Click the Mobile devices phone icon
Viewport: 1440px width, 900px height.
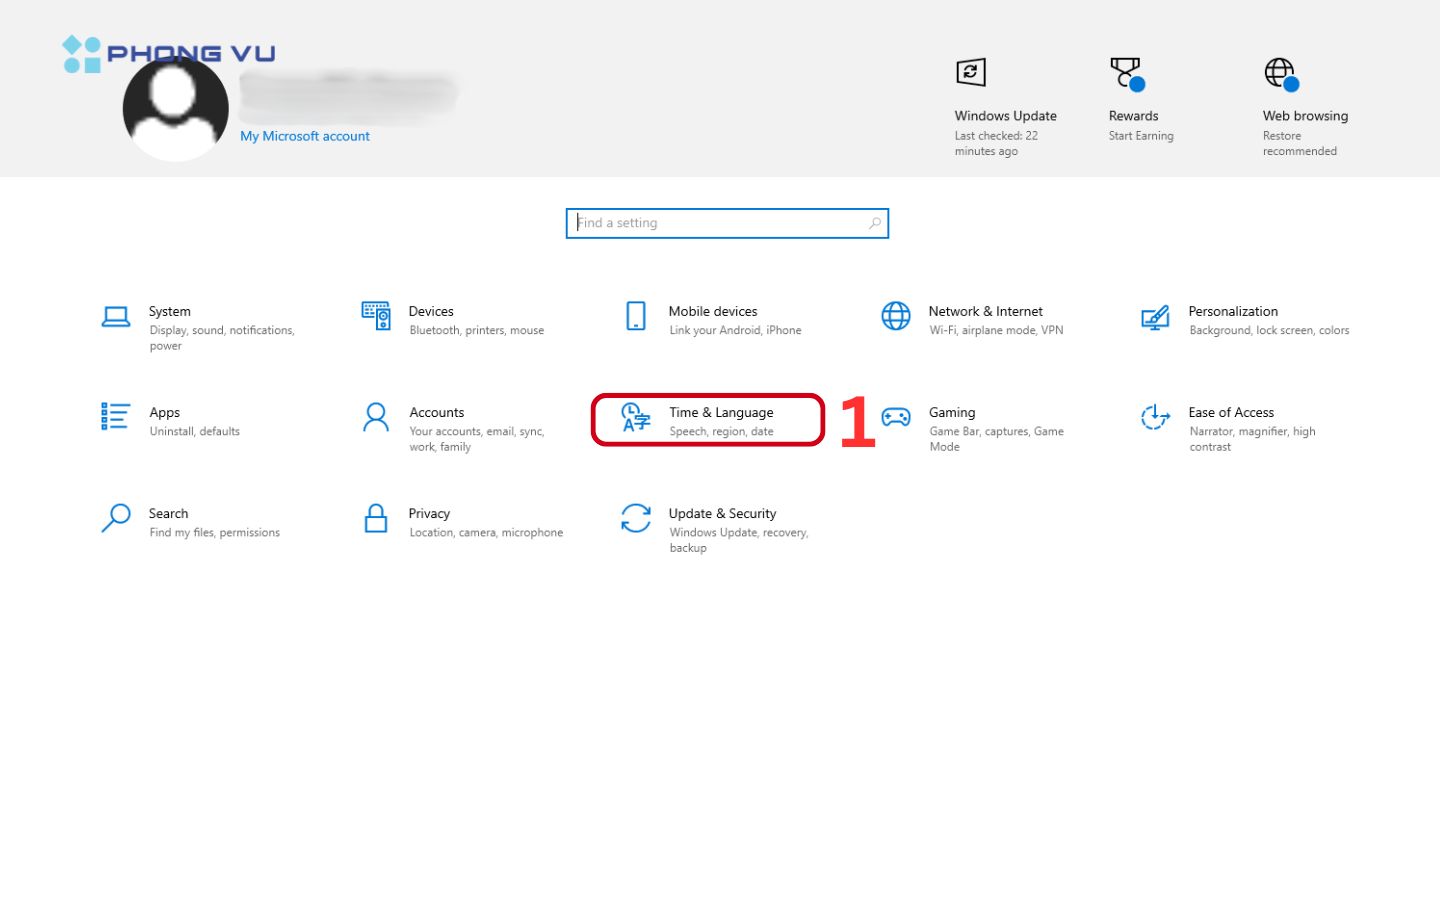(636, 316)
